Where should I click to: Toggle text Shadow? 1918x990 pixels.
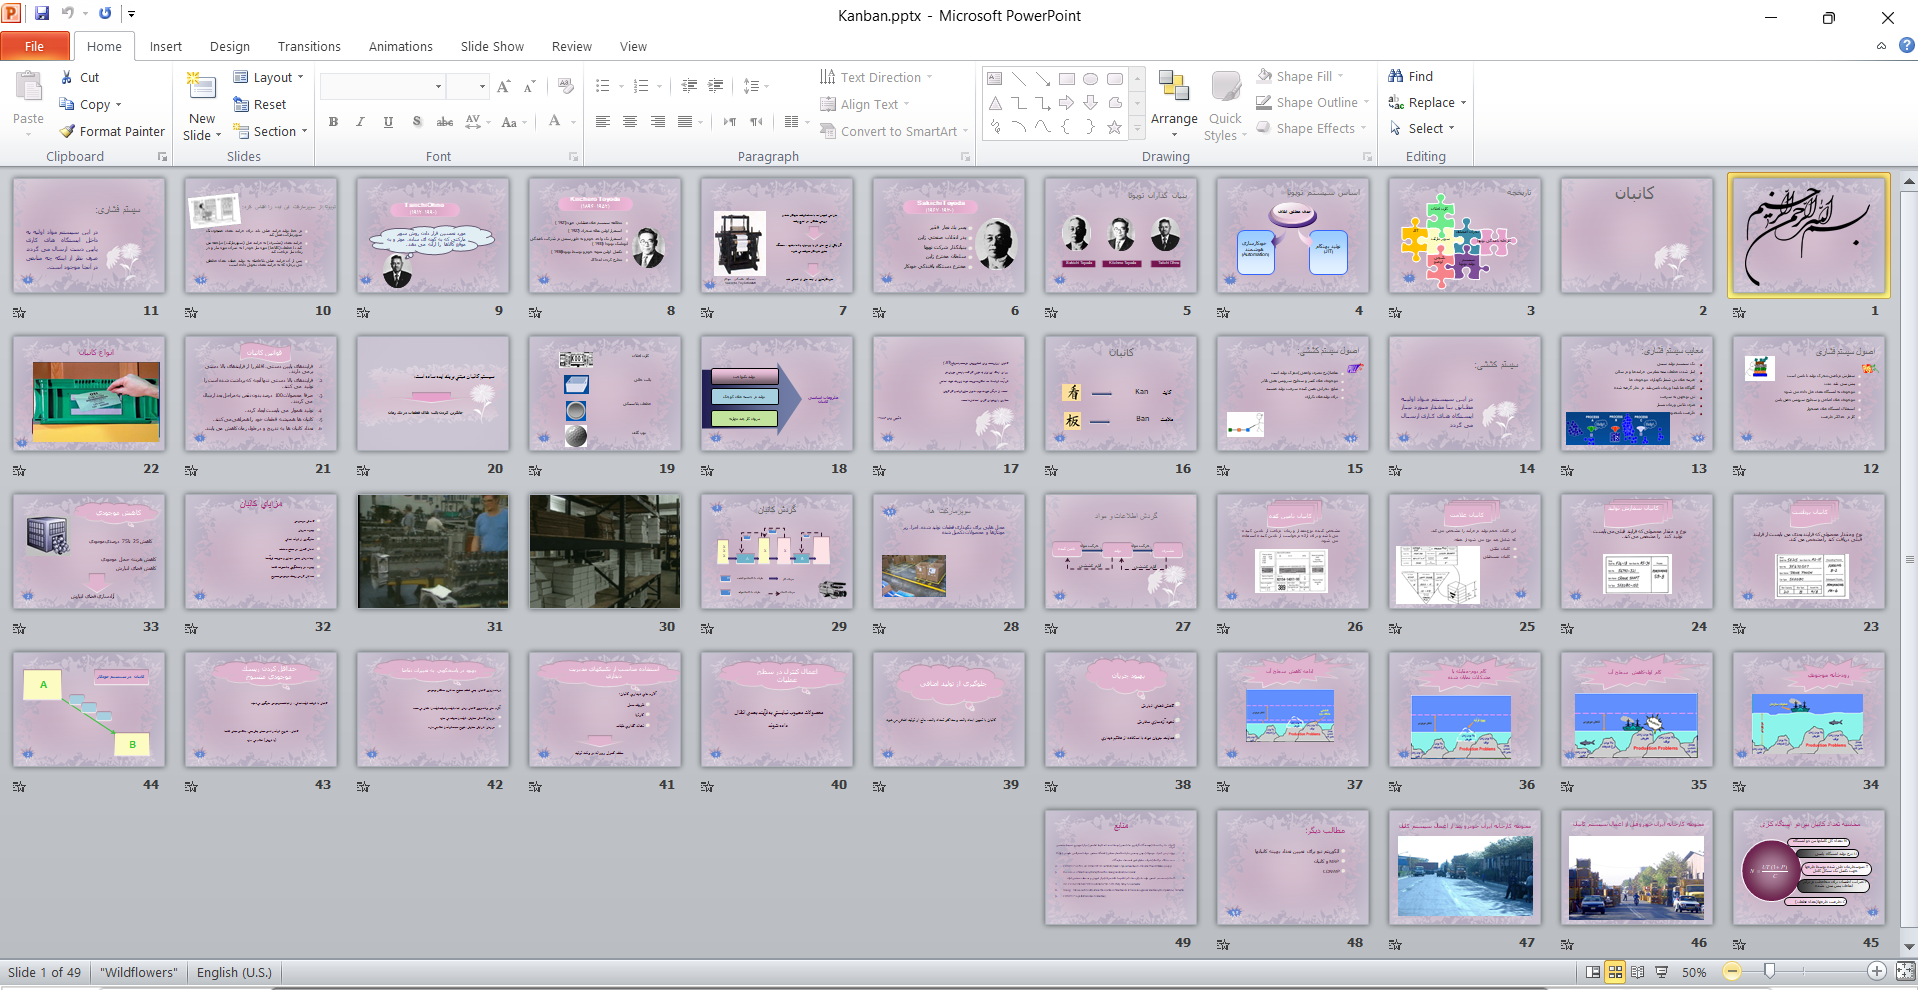(417, 122)
